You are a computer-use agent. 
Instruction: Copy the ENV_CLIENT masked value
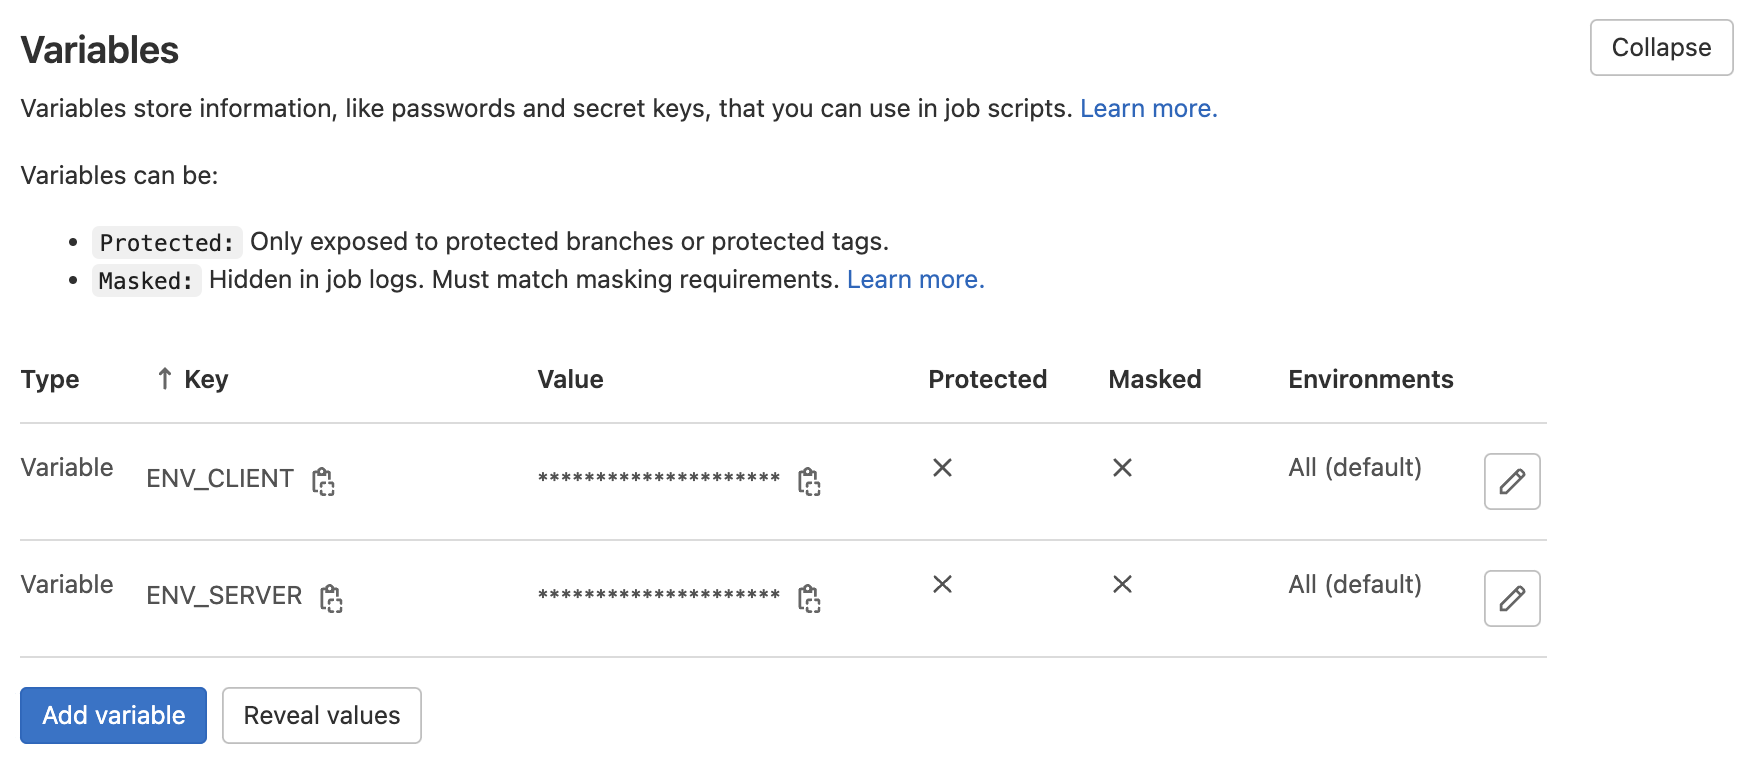809,481
